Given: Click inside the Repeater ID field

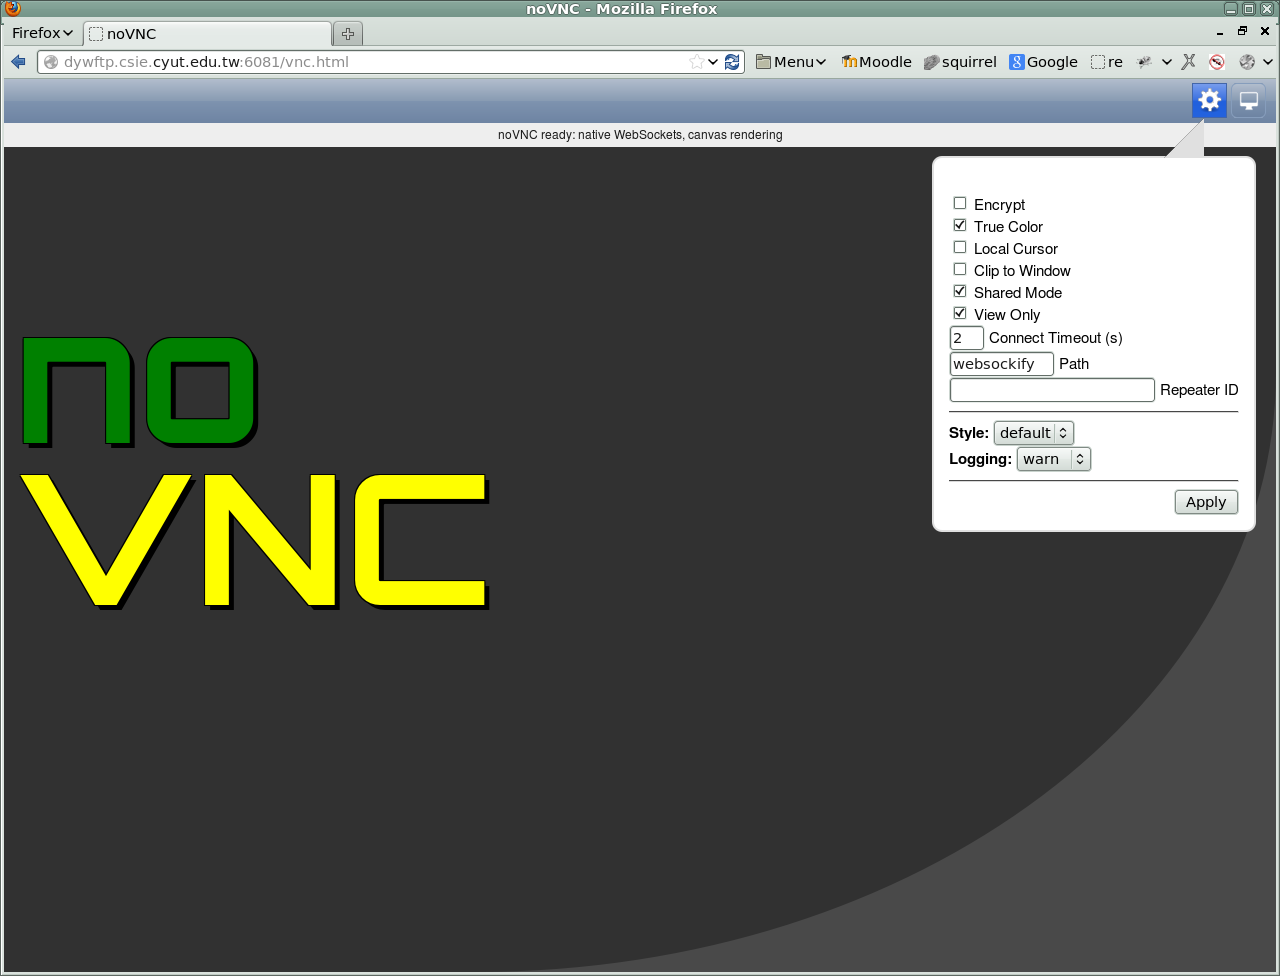Looking at the screenshot, I should point(1051,389).
